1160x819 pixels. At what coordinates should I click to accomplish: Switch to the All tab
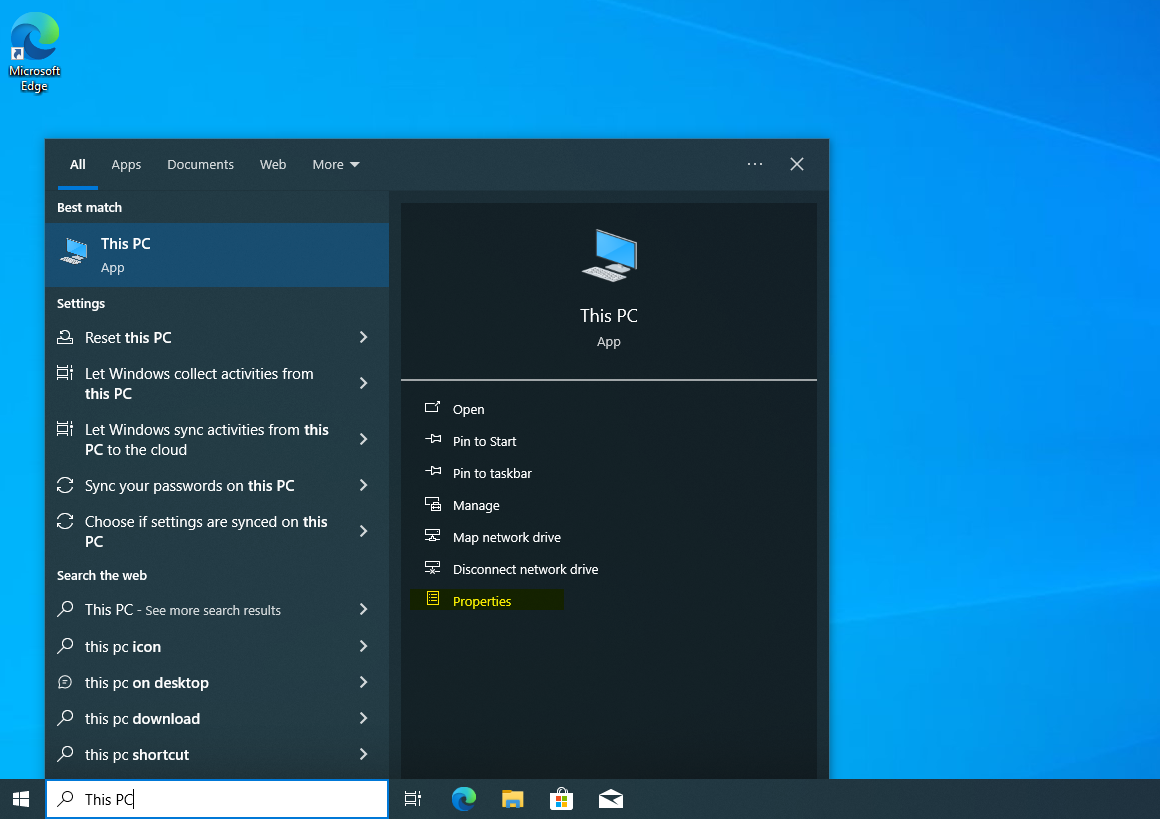78,164
